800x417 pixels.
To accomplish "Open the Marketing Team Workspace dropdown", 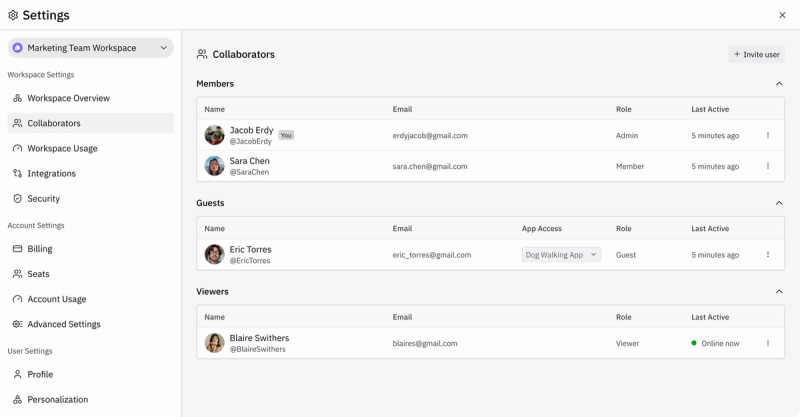I will 91,48.
